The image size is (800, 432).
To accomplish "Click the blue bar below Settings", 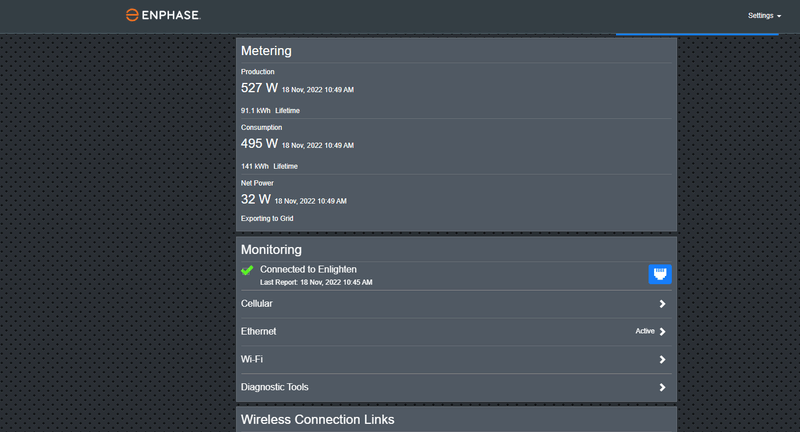I will click(x=697, y=34).
